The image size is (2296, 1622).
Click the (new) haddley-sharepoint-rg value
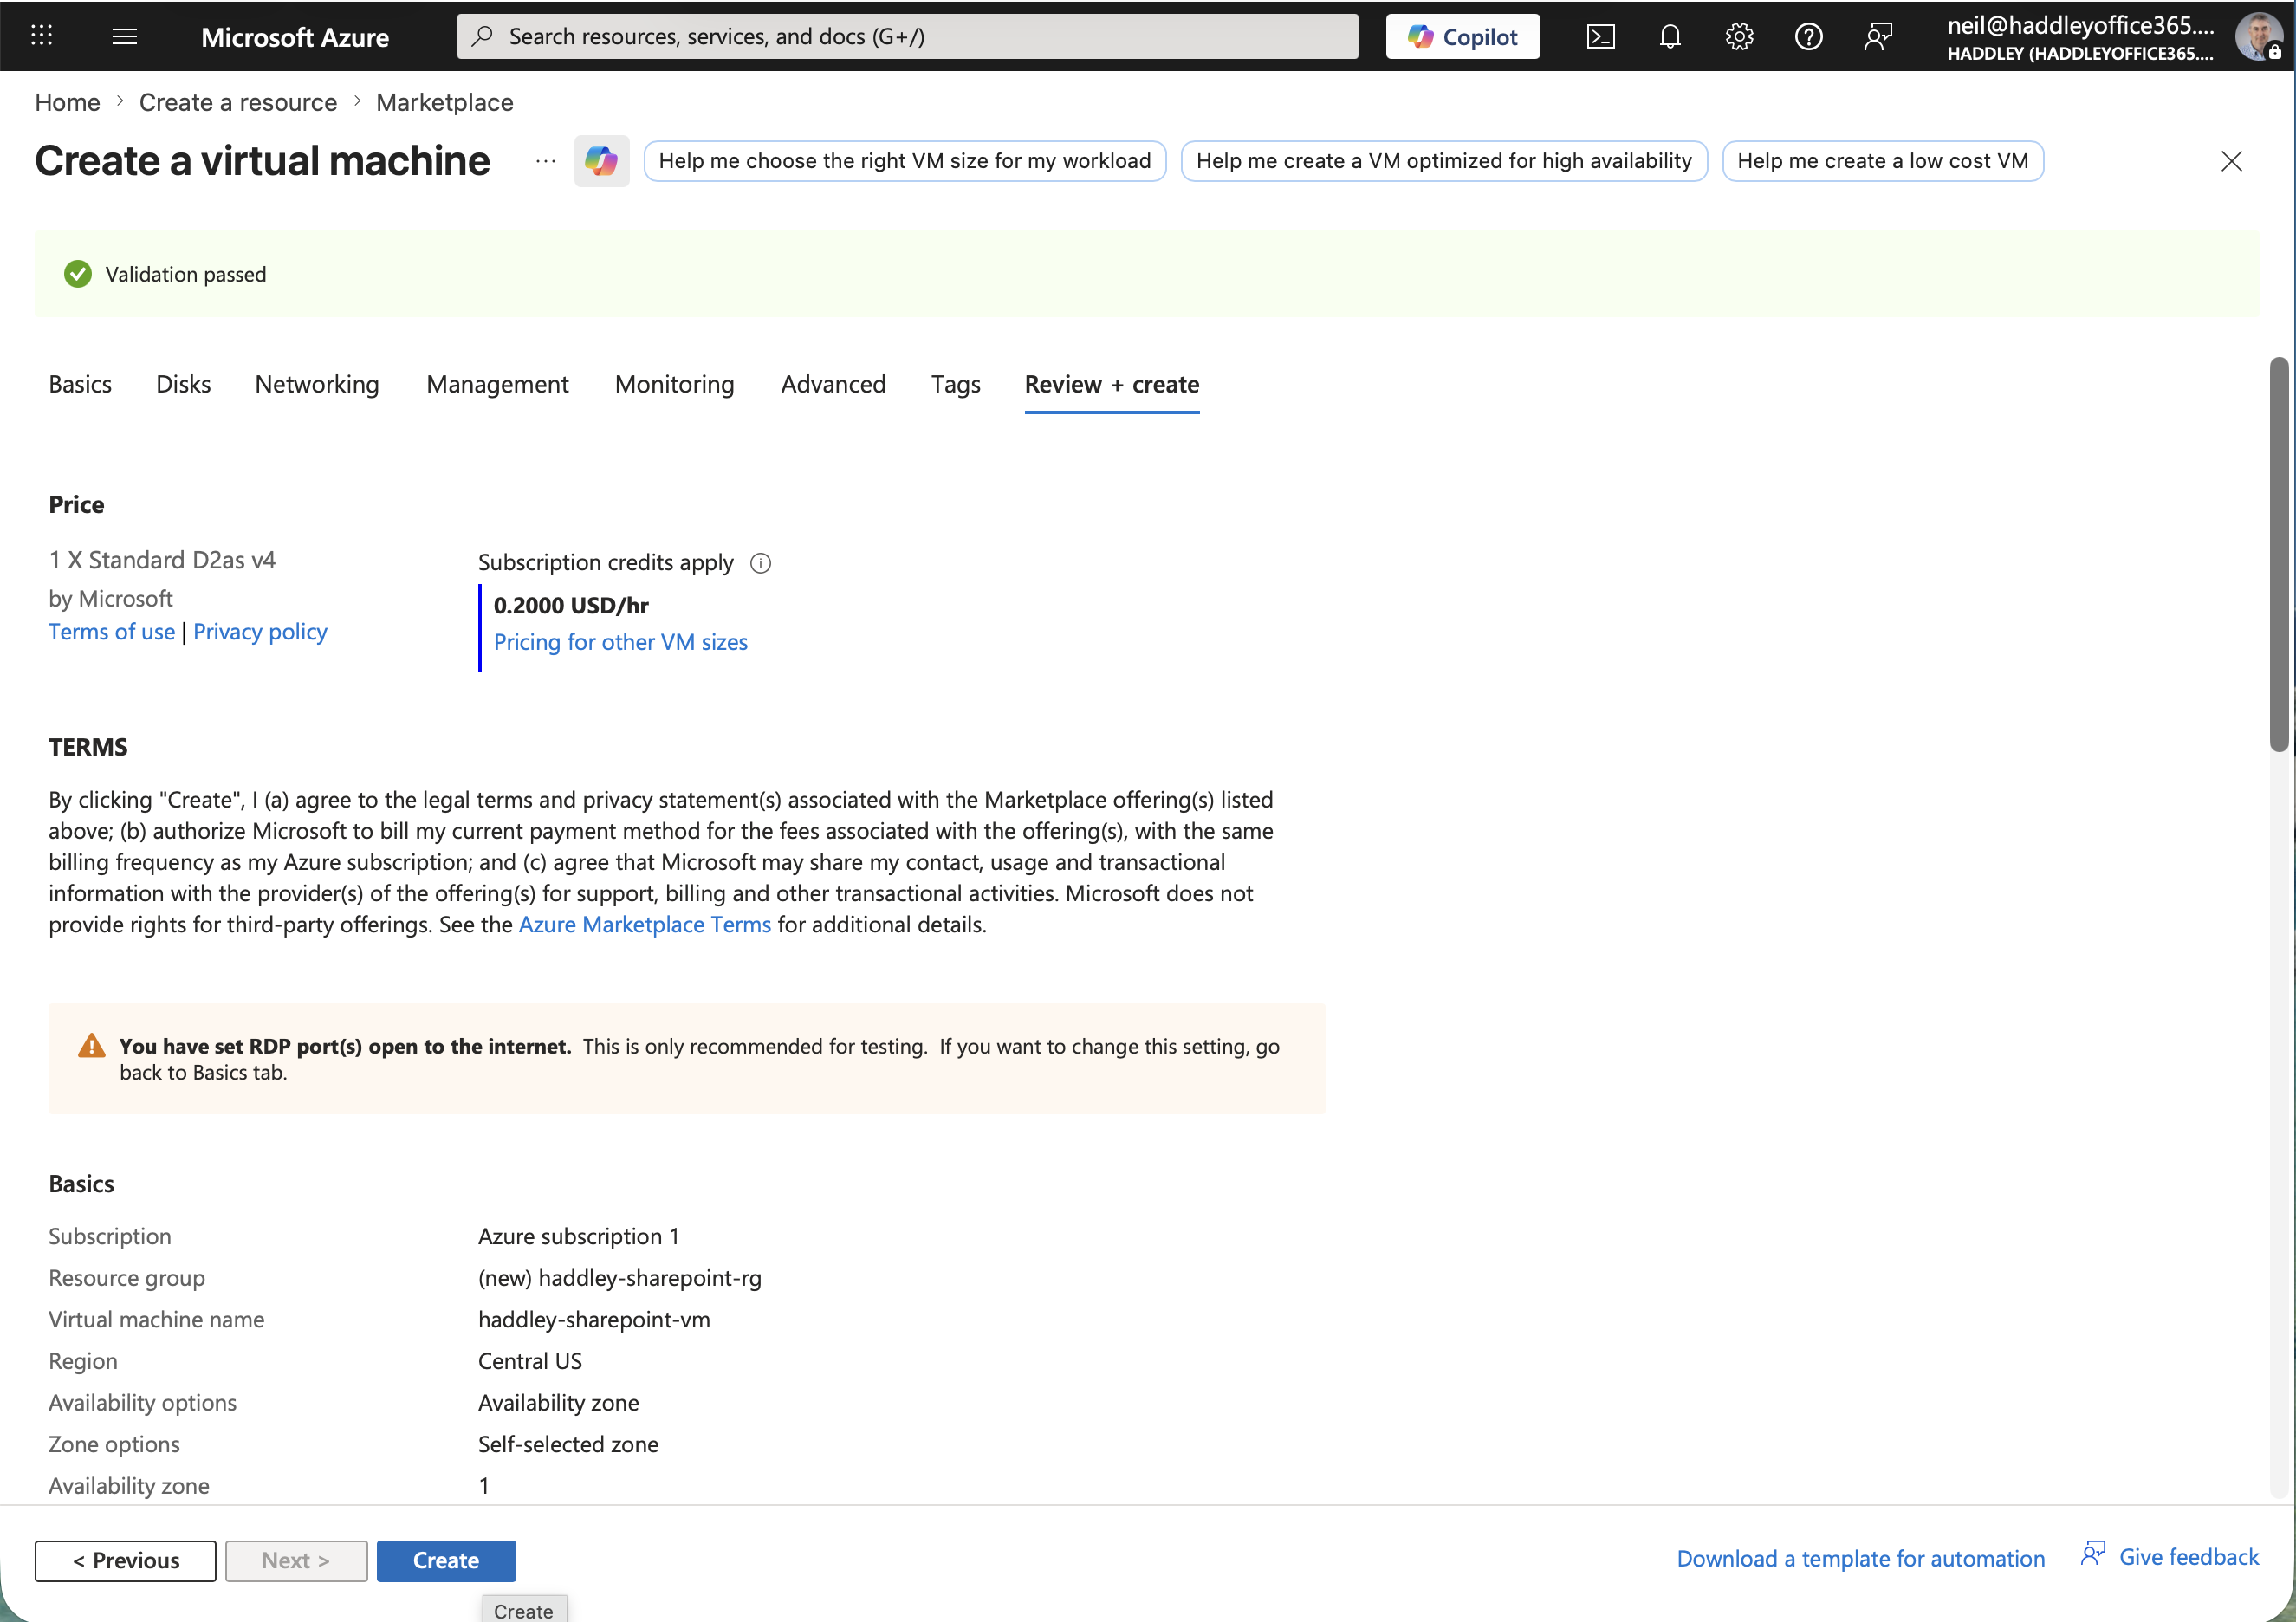pos(620,1278)
